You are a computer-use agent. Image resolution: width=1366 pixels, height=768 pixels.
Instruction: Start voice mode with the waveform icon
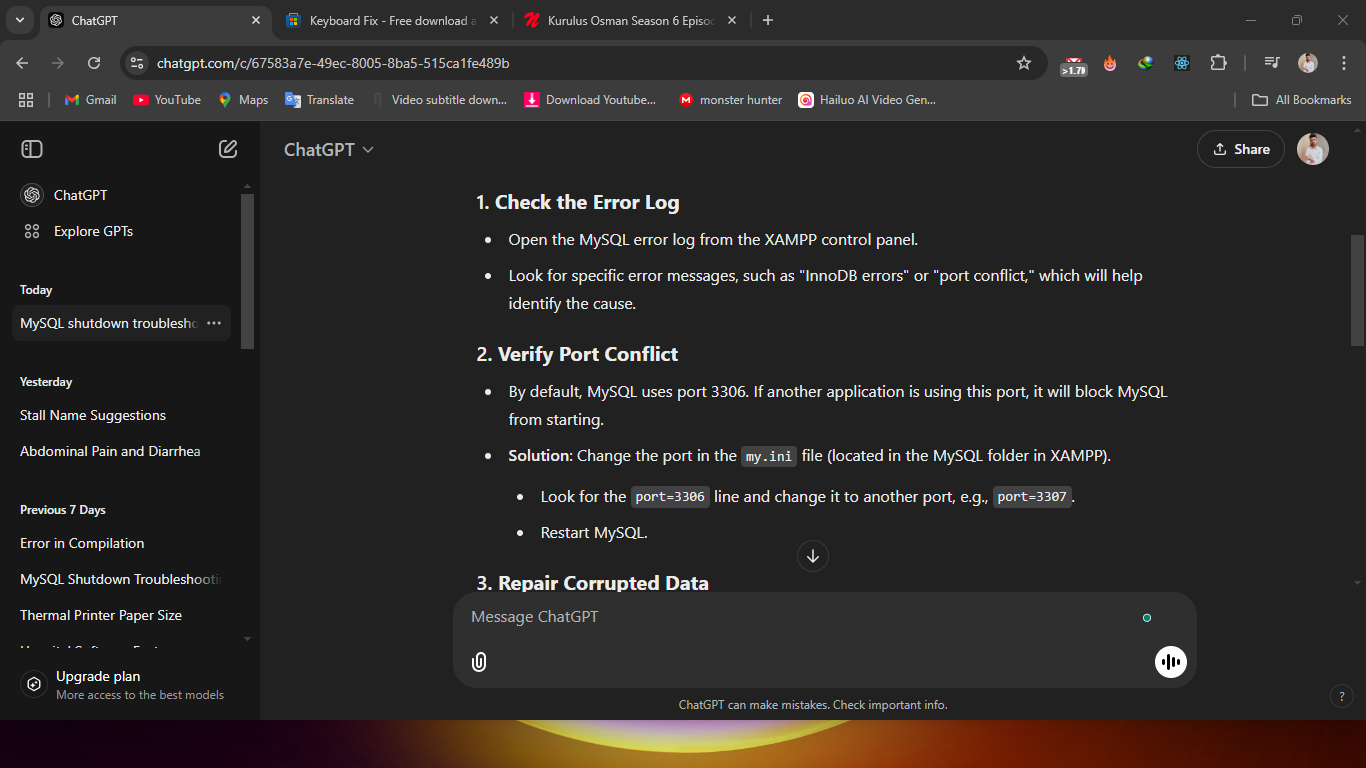(1170, 662)
